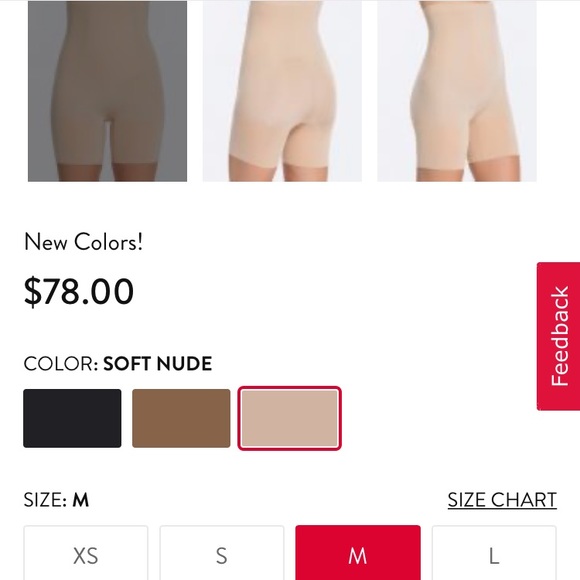Viewport: 580px width, 580px height.
Task: View the back-view product thumbnail
Action: coord(282,91)
